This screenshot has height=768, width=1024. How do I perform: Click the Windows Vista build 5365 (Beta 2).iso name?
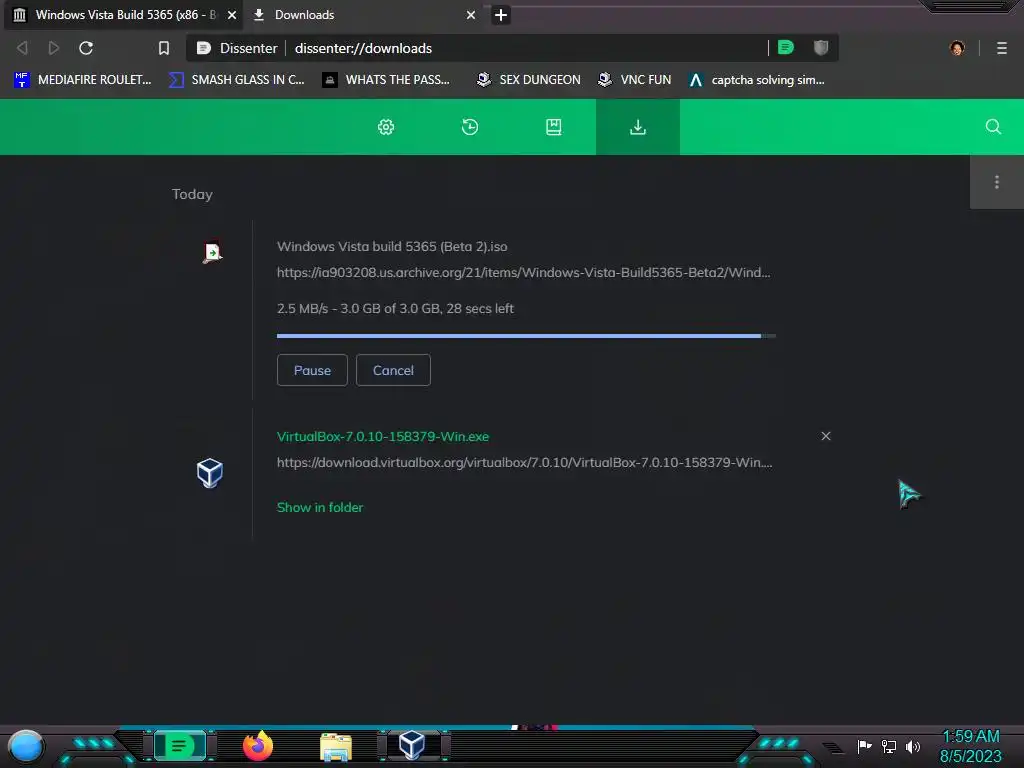coord(392,246)
